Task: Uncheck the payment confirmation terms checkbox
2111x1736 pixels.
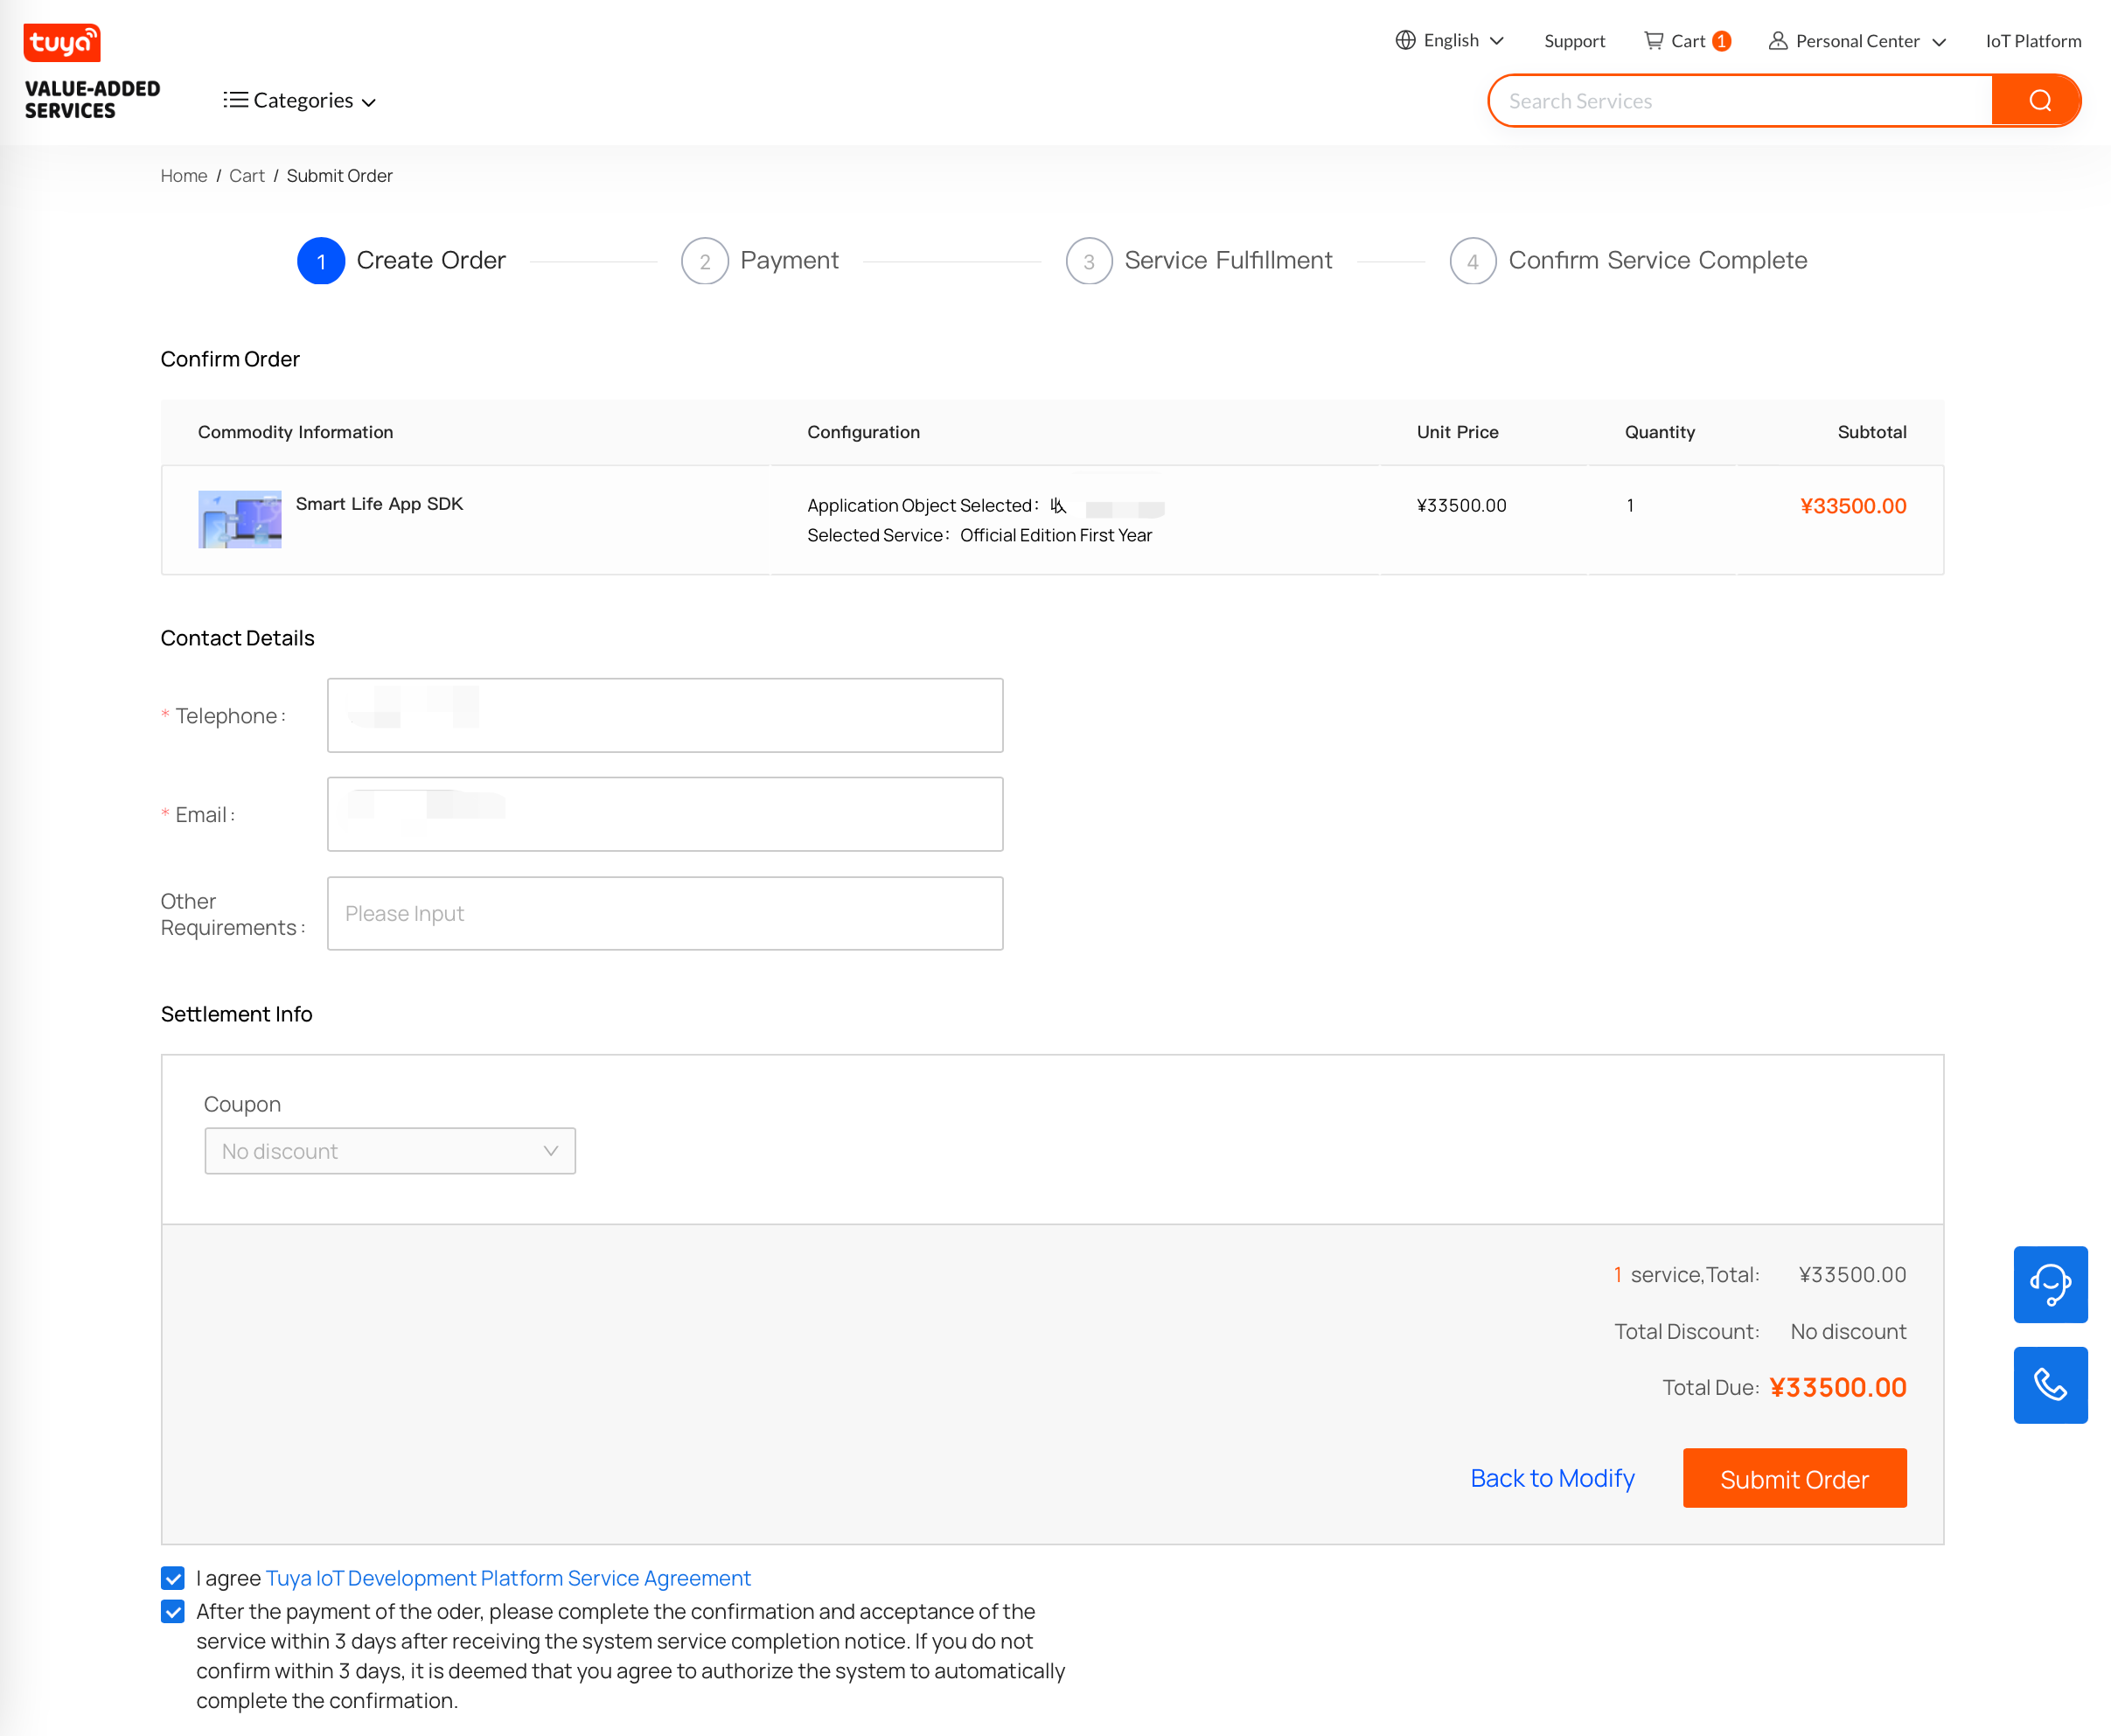Action: click(x=173, y=1611)
